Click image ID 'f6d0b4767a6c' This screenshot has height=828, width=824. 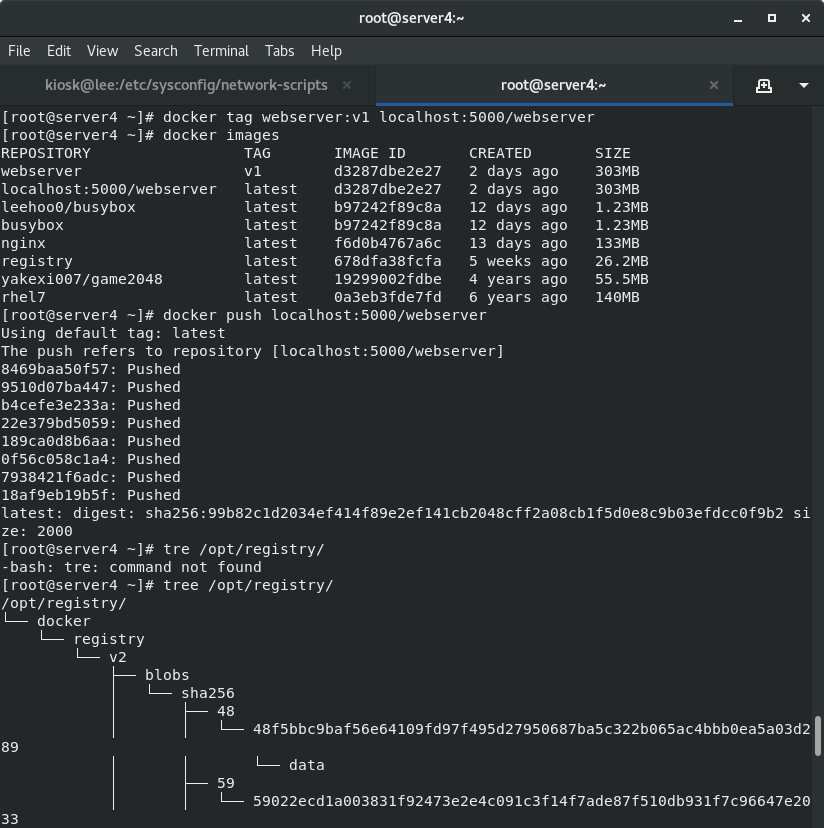[388, 243]
